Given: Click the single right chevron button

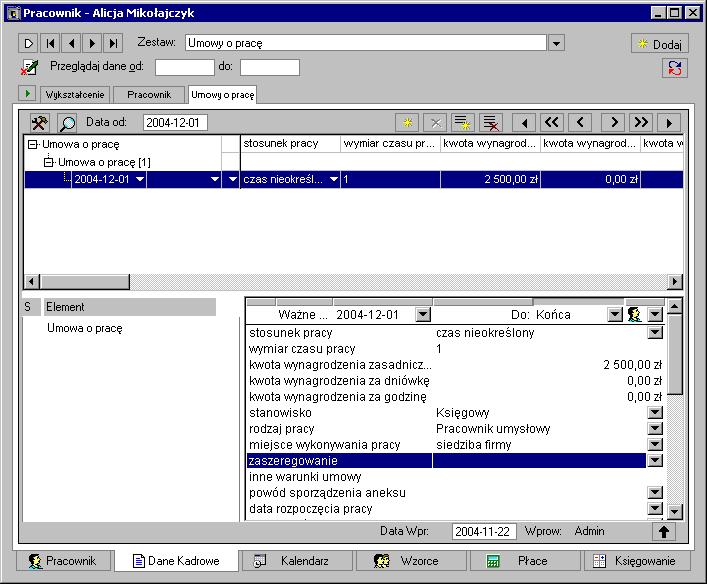Looking at the screenshot, I should (x=613, y=123).
